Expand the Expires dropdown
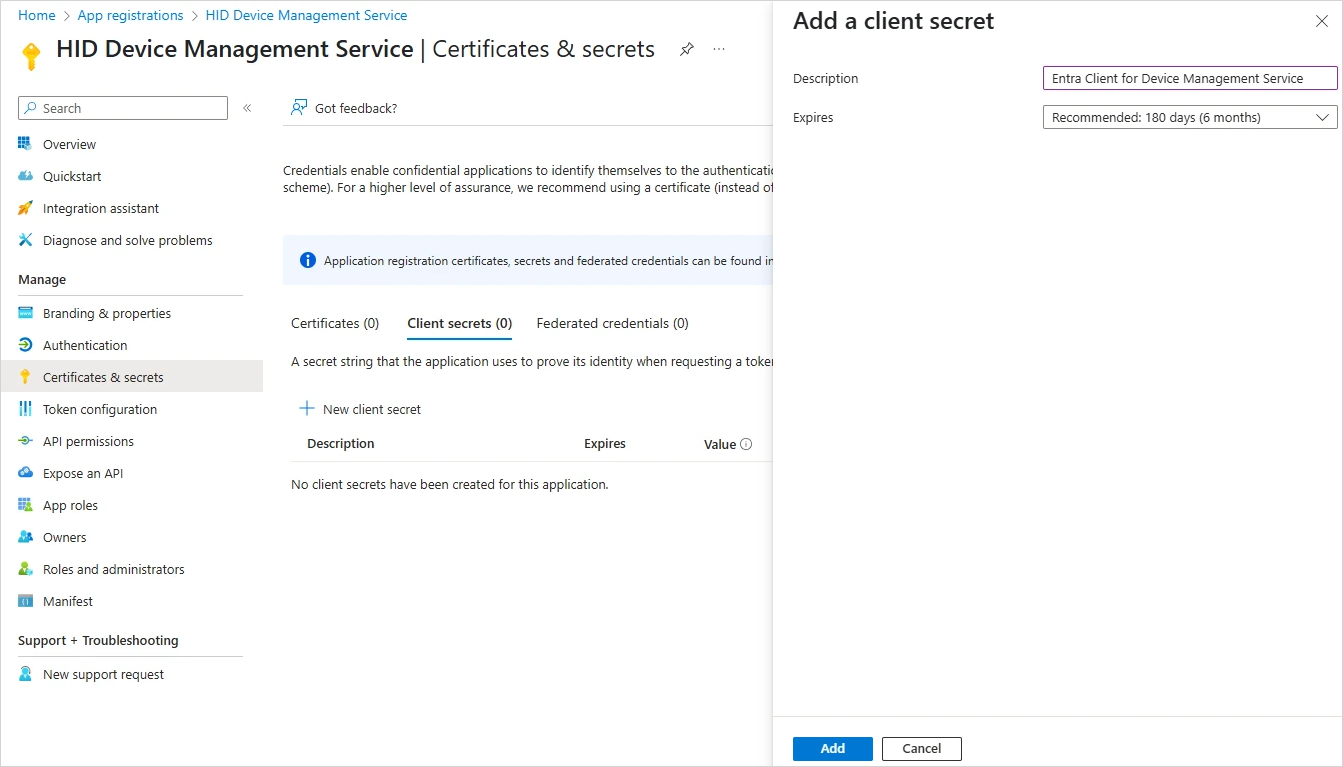 (x=1189, y=117)
